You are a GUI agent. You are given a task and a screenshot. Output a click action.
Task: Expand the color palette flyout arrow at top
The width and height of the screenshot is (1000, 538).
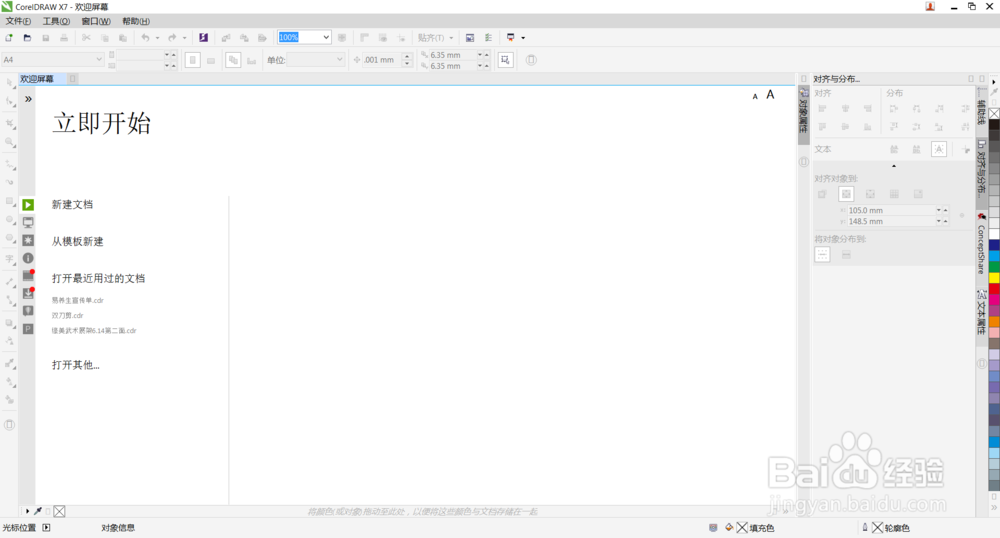pyautogui.click(x=994, y=82)
